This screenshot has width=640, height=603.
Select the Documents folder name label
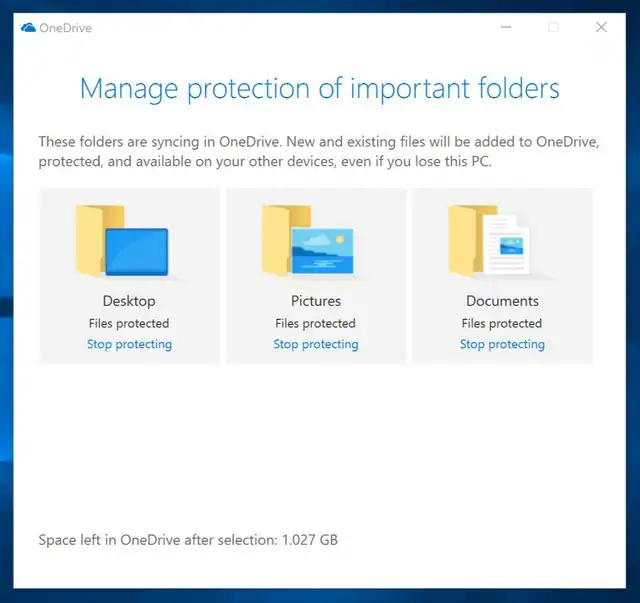pyautogui.click(x=502, y=301)
